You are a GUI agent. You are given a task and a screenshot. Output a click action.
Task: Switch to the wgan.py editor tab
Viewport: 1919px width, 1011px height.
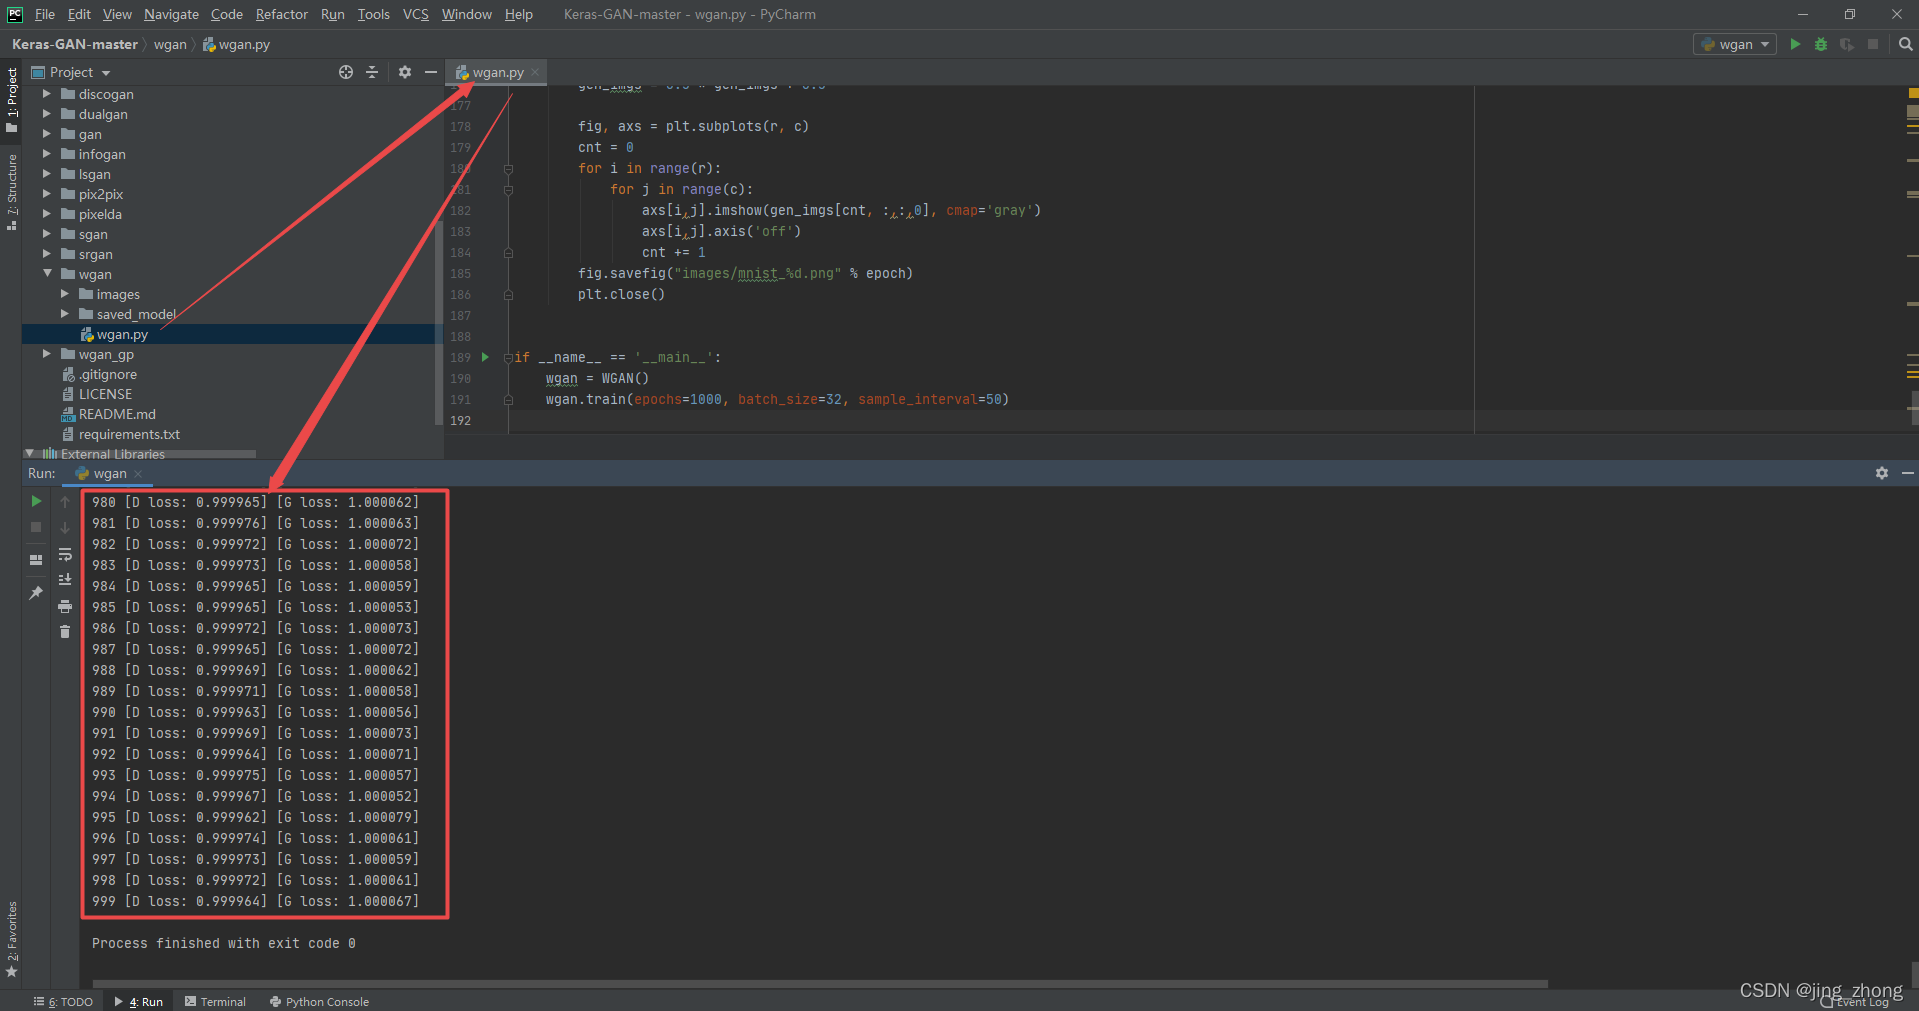[x=497, y=72]
